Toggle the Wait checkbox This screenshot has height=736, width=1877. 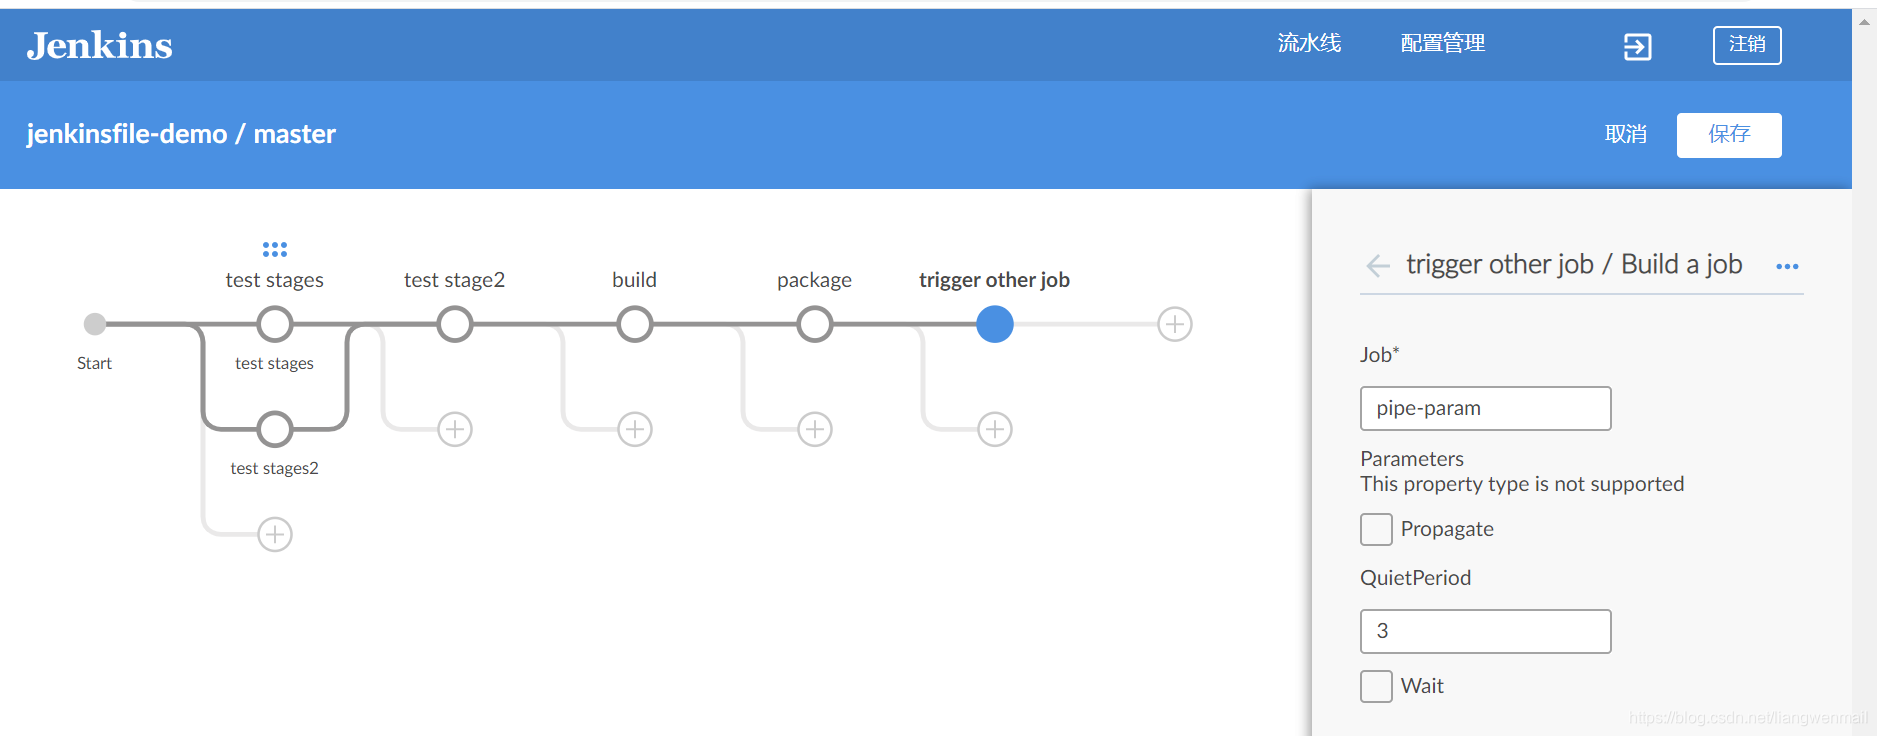[x=1376, y=686]
